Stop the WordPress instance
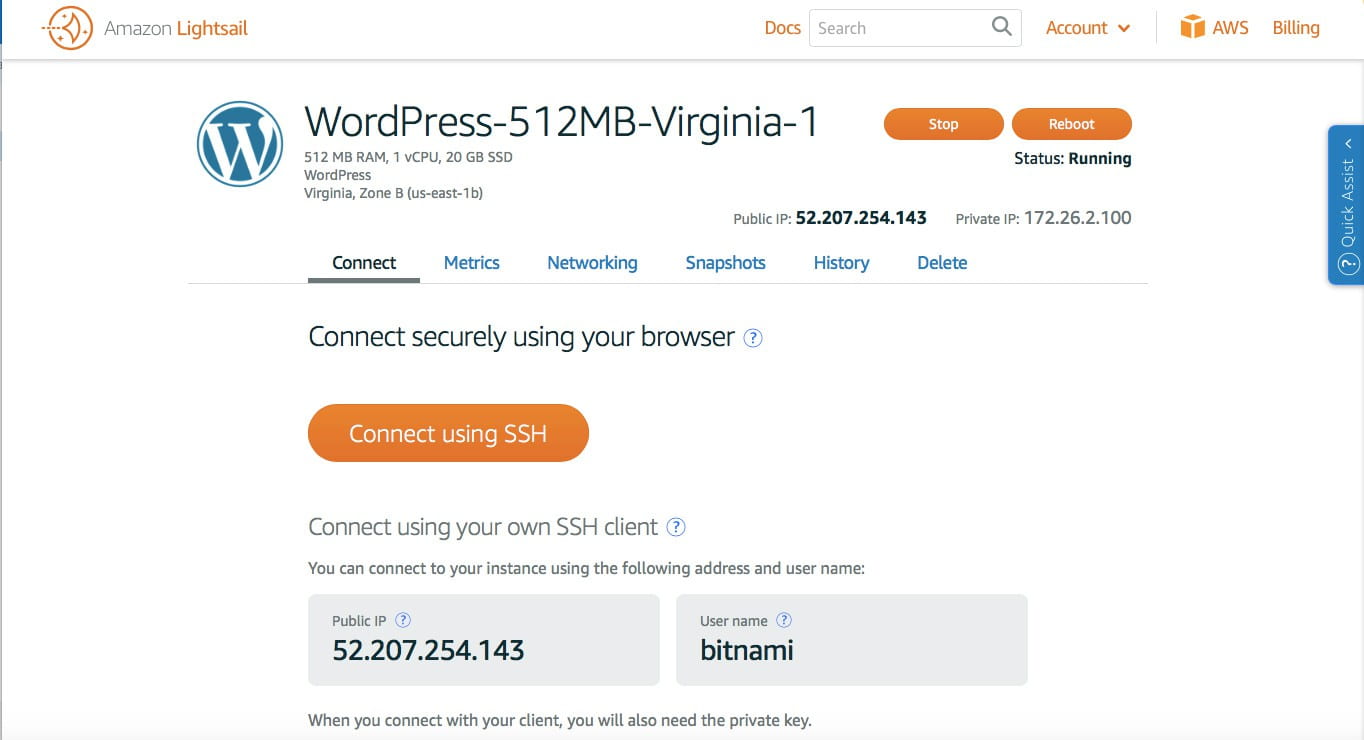 tap(942, 123)
